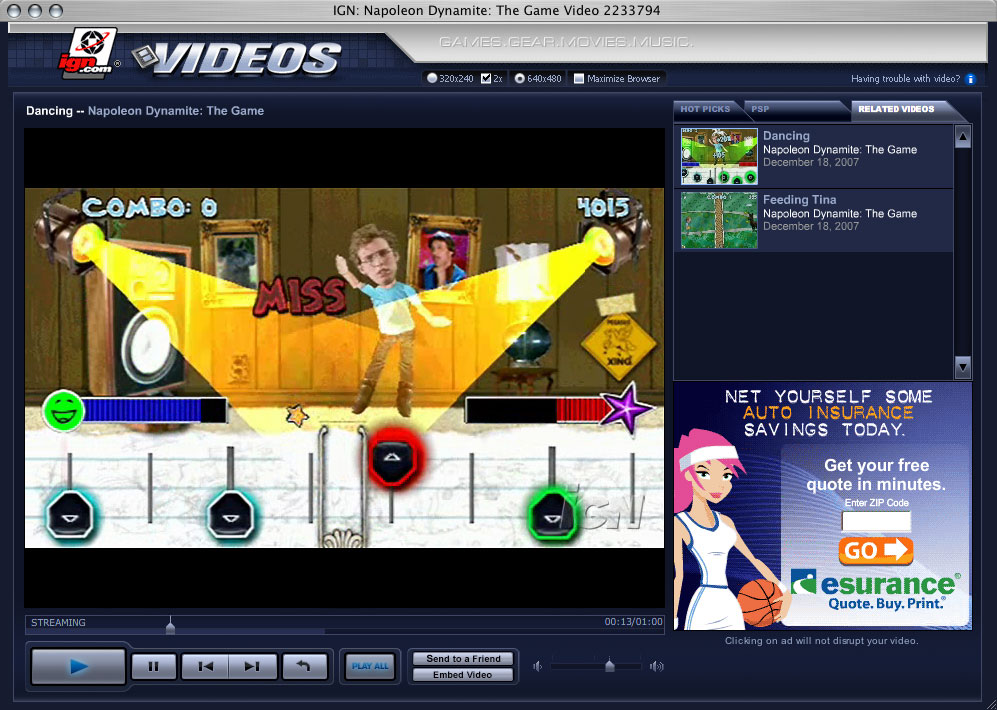The height and width of the screenshot is (710, 997).
Task: Click the VIDEOS film strip icon
Action: (145, 57)
